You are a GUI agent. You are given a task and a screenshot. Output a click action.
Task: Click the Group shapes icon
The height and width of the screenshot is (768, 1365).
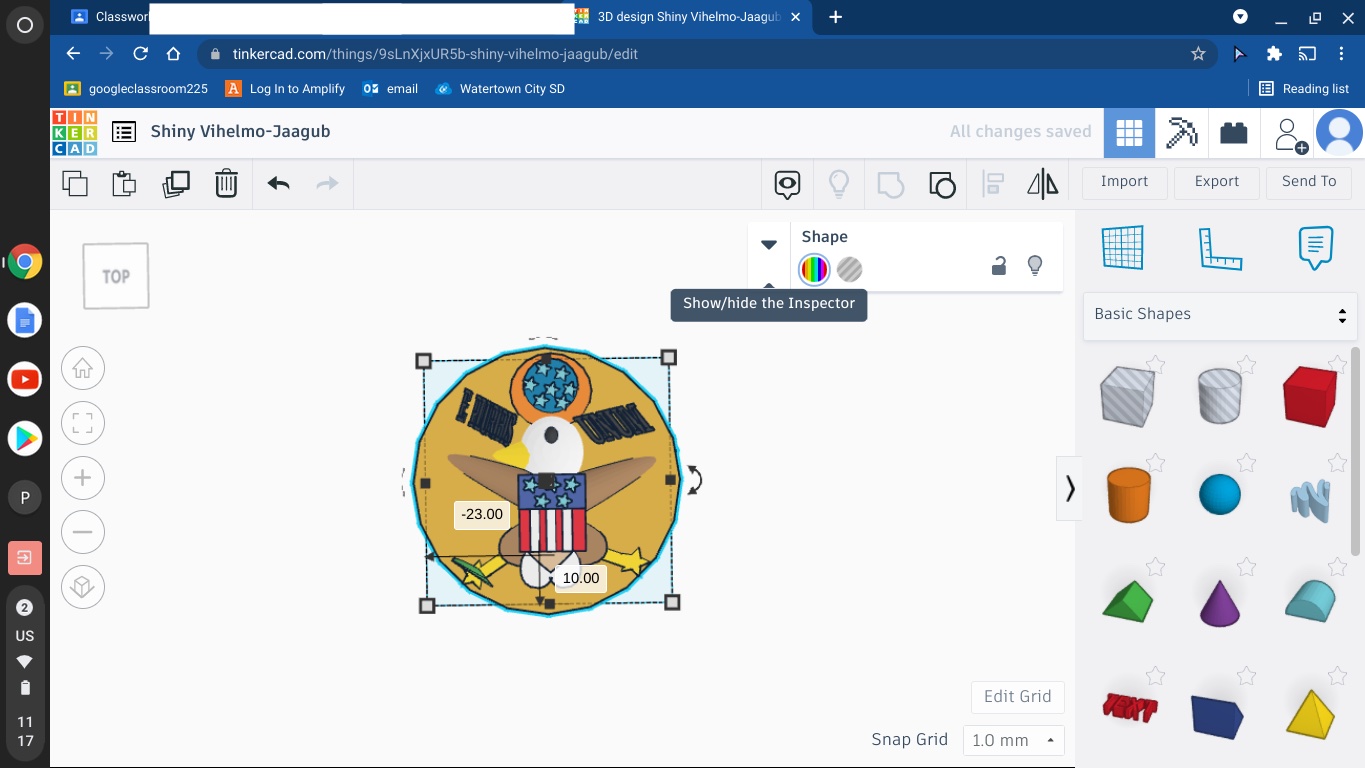(x=890, y=184)
